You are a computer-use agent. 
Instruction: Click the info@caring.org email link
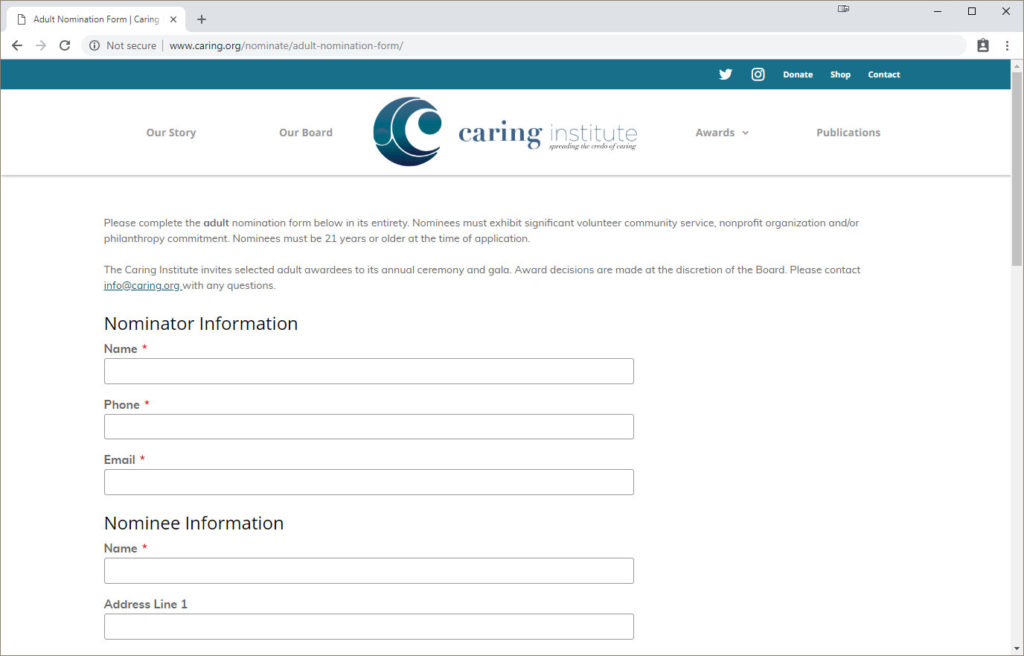[142, 285]
